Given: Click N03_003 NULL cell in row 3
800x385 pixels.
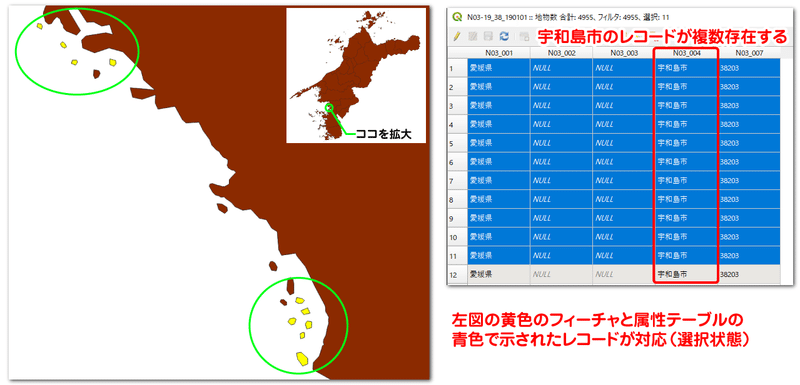Looking at the screenshot, I should (x=623, y=106).
